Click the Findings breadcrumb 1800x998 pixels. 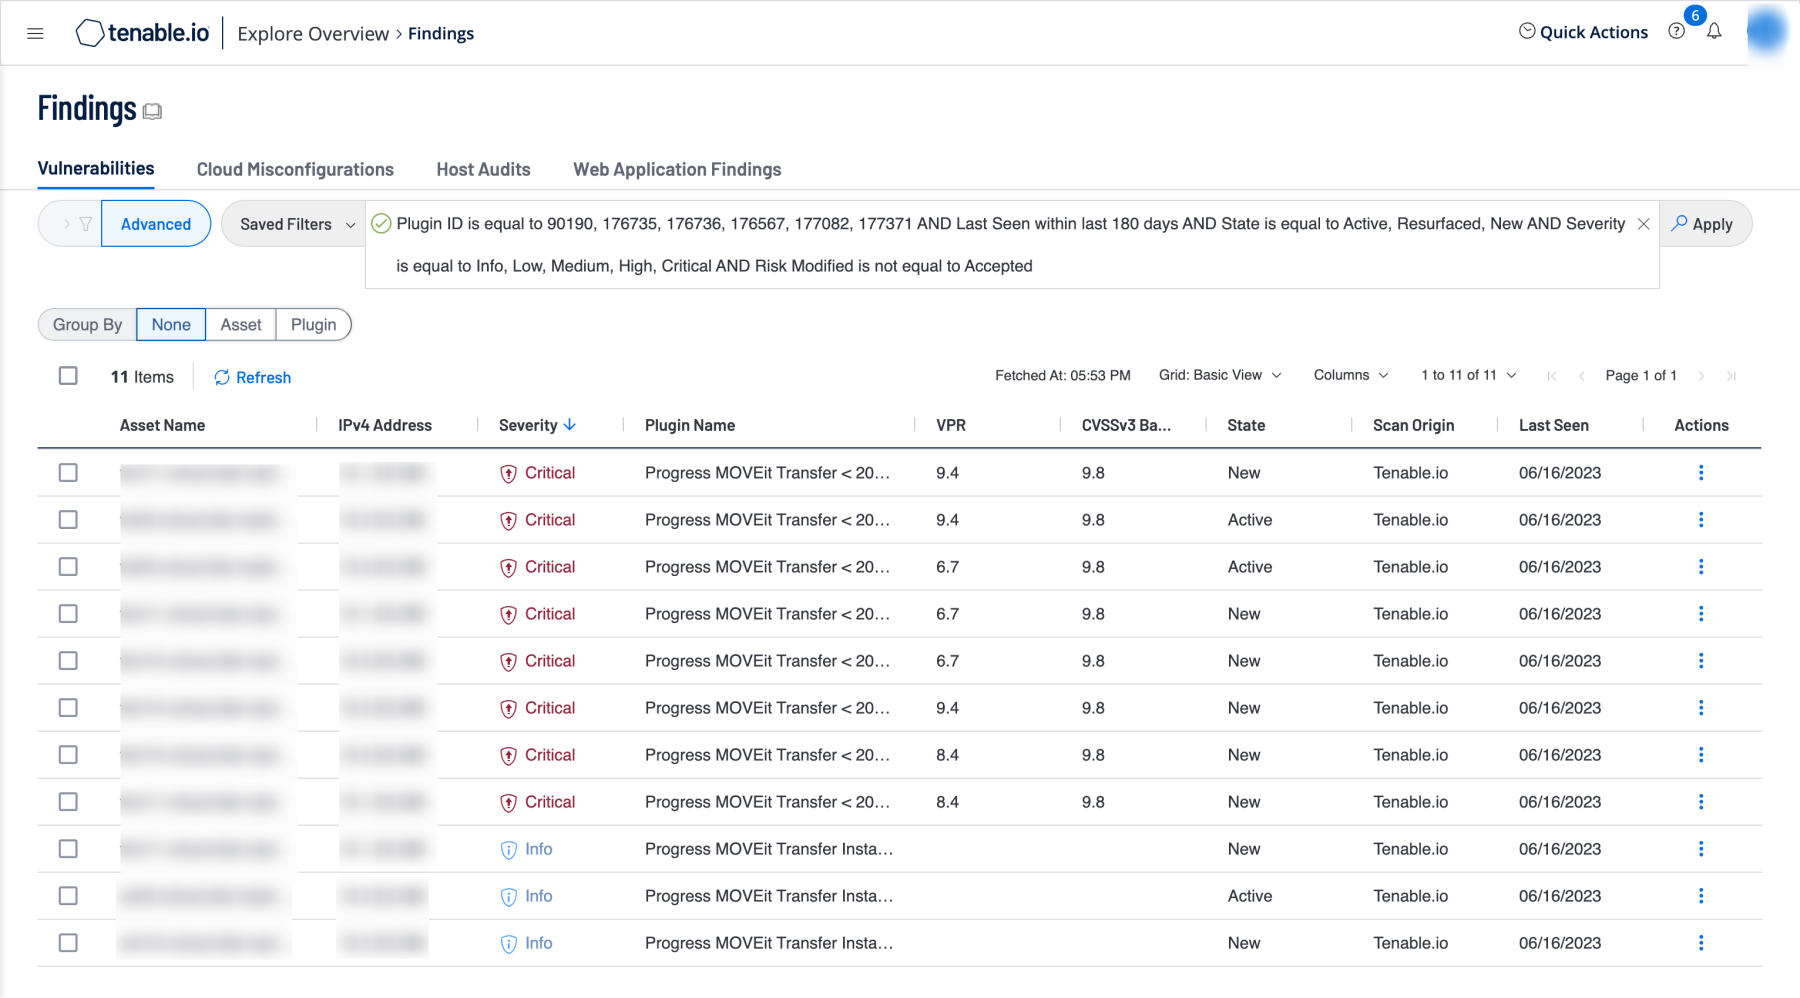[441, 34]
